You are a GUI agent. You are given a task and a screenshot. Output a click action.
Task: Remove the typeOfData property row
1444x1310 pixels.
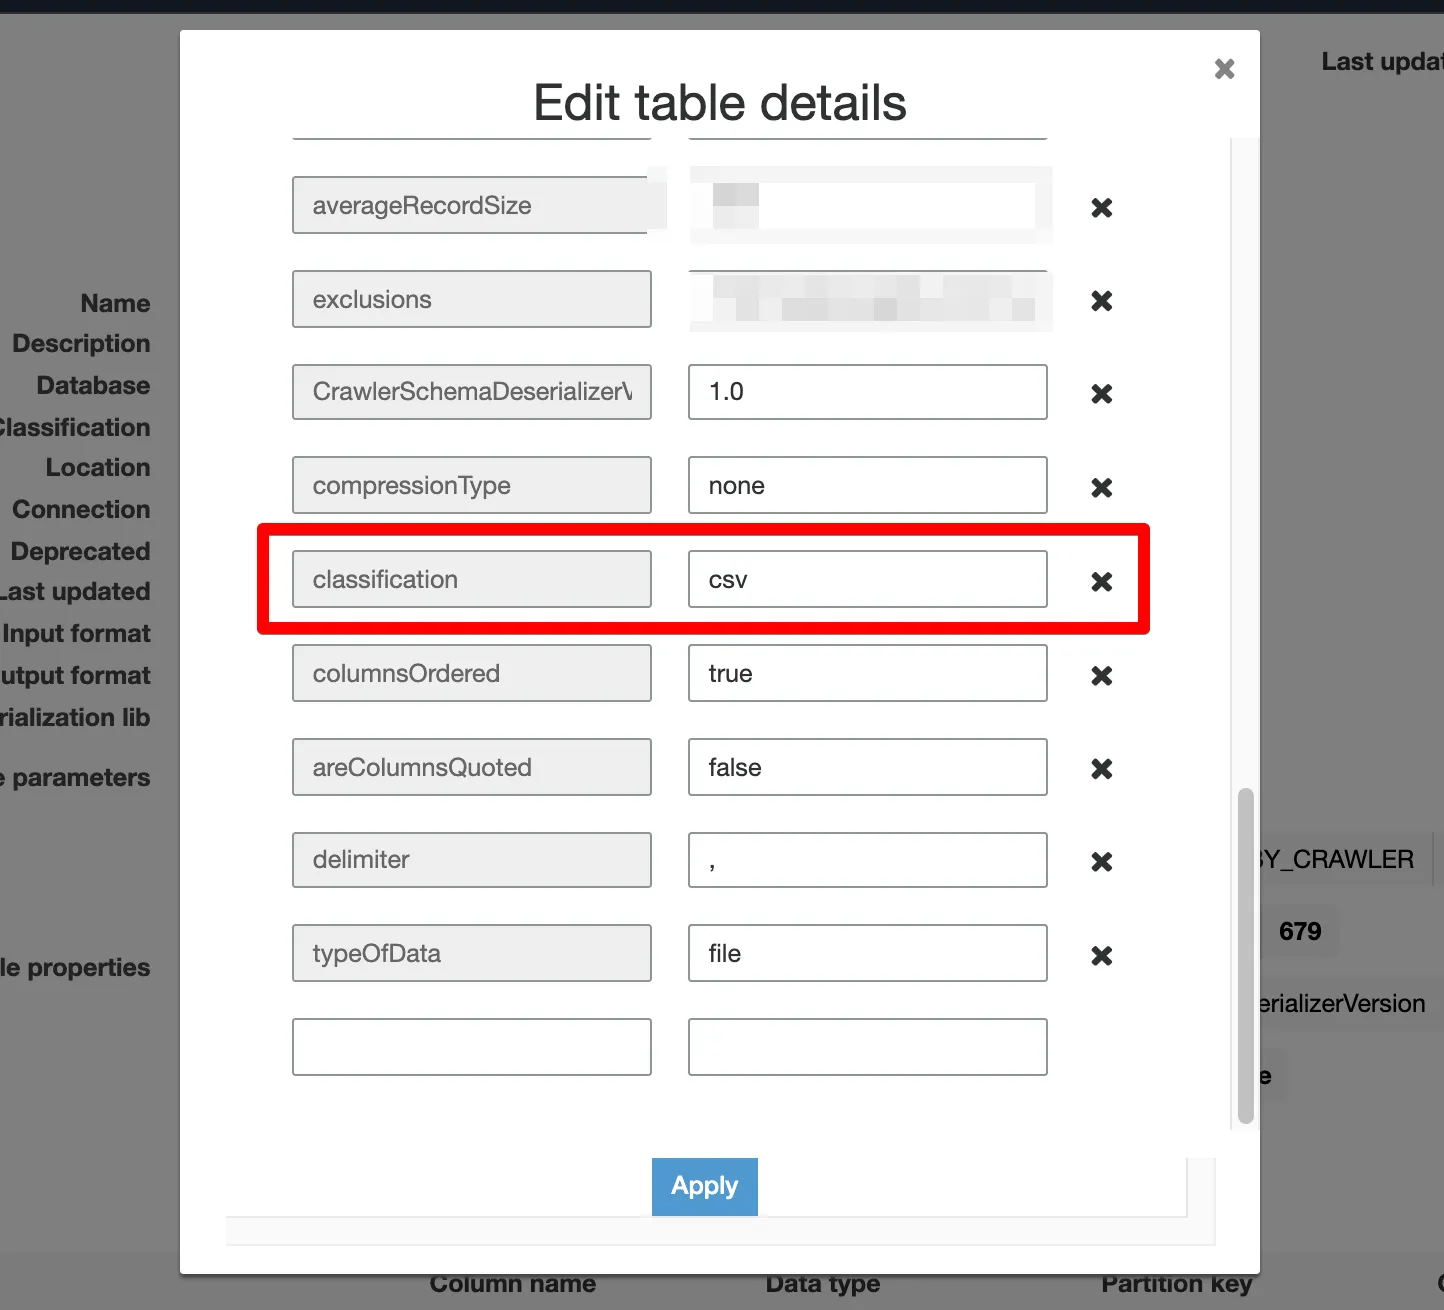point(1101,956)
